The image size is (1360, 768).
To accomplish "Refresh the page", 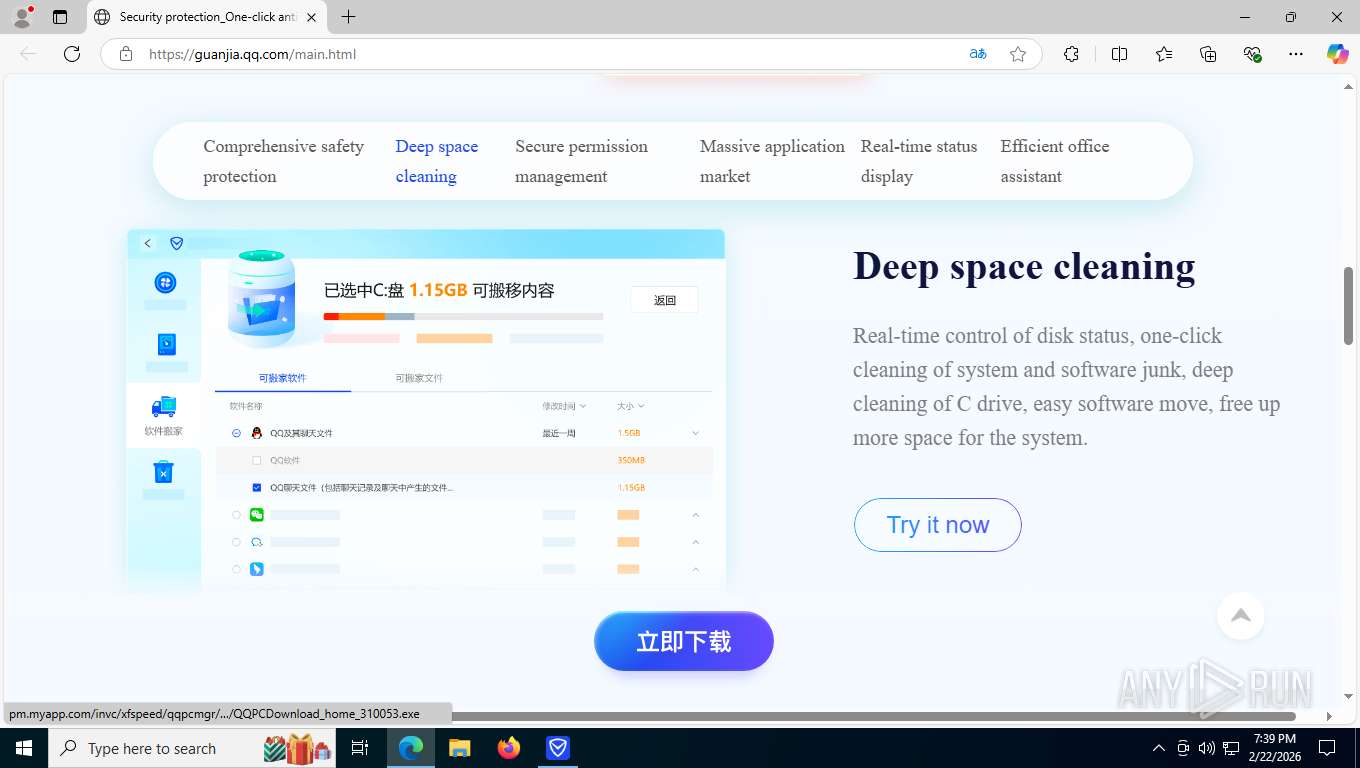I will [x=72, y=54].
